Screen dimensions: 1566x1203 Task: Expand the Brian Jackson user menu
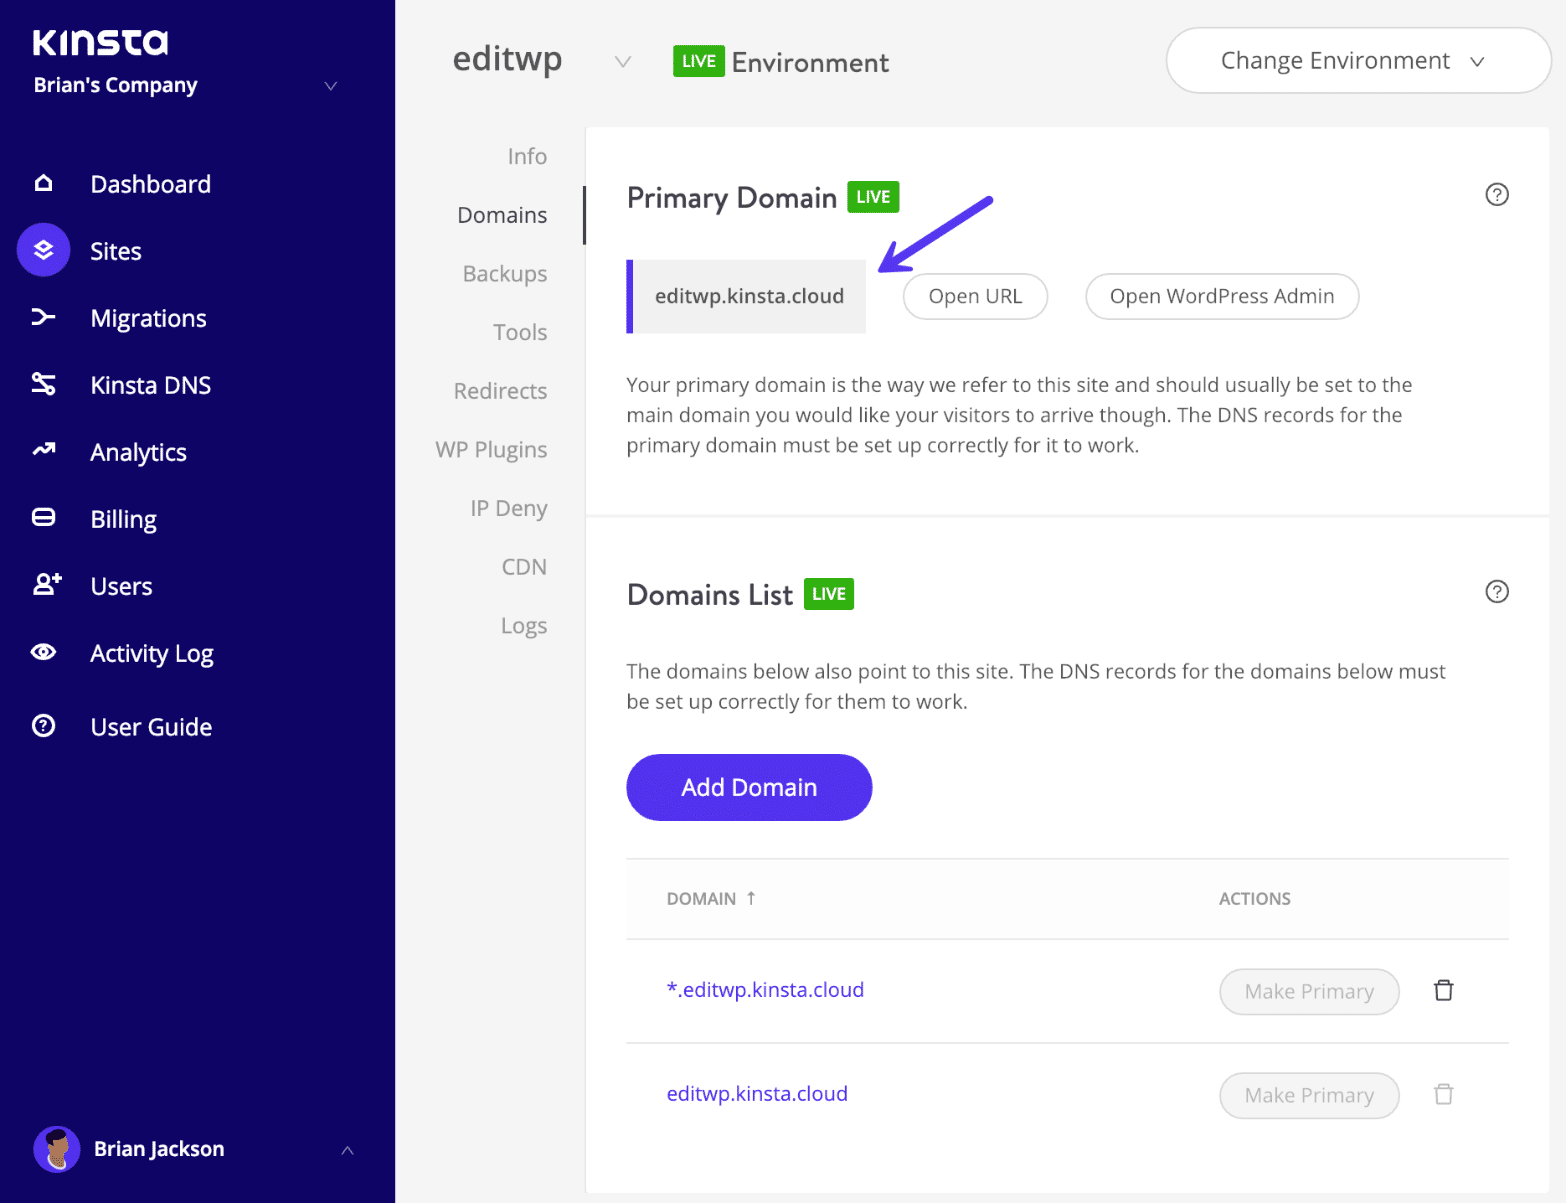(347, 1150)
